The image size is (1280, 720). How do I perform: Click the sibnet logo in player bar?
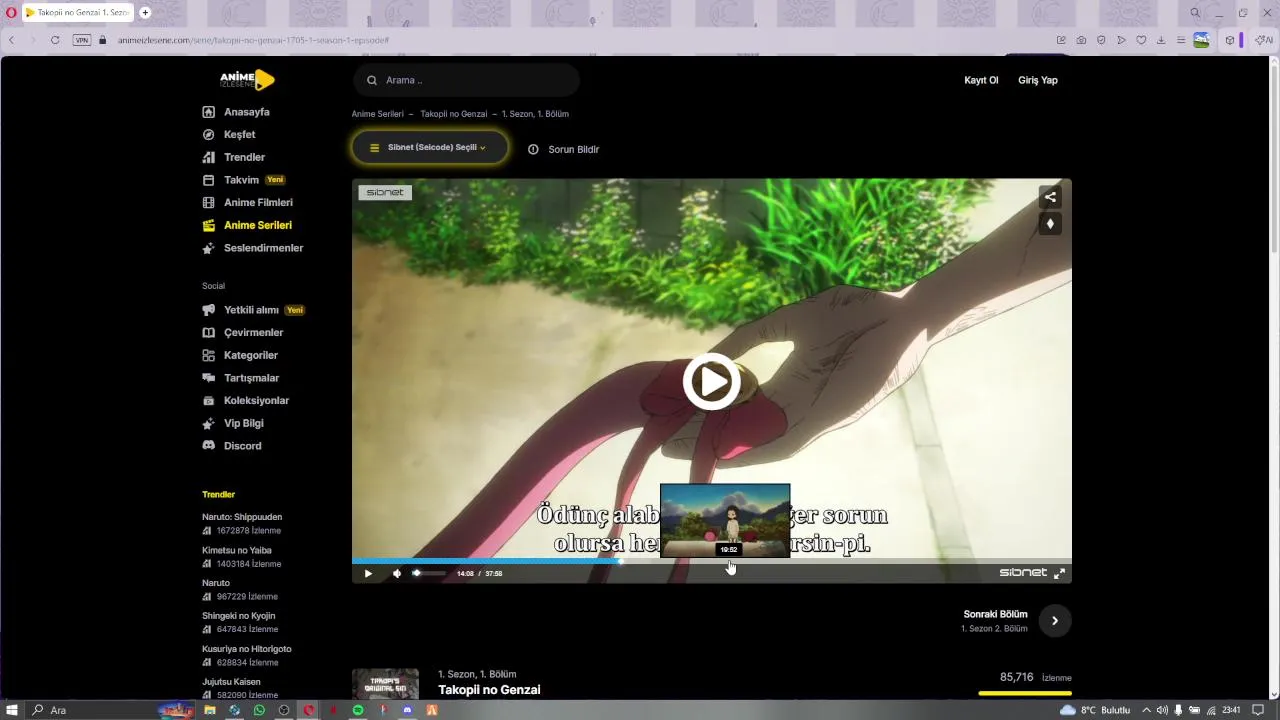(1023, 573)
